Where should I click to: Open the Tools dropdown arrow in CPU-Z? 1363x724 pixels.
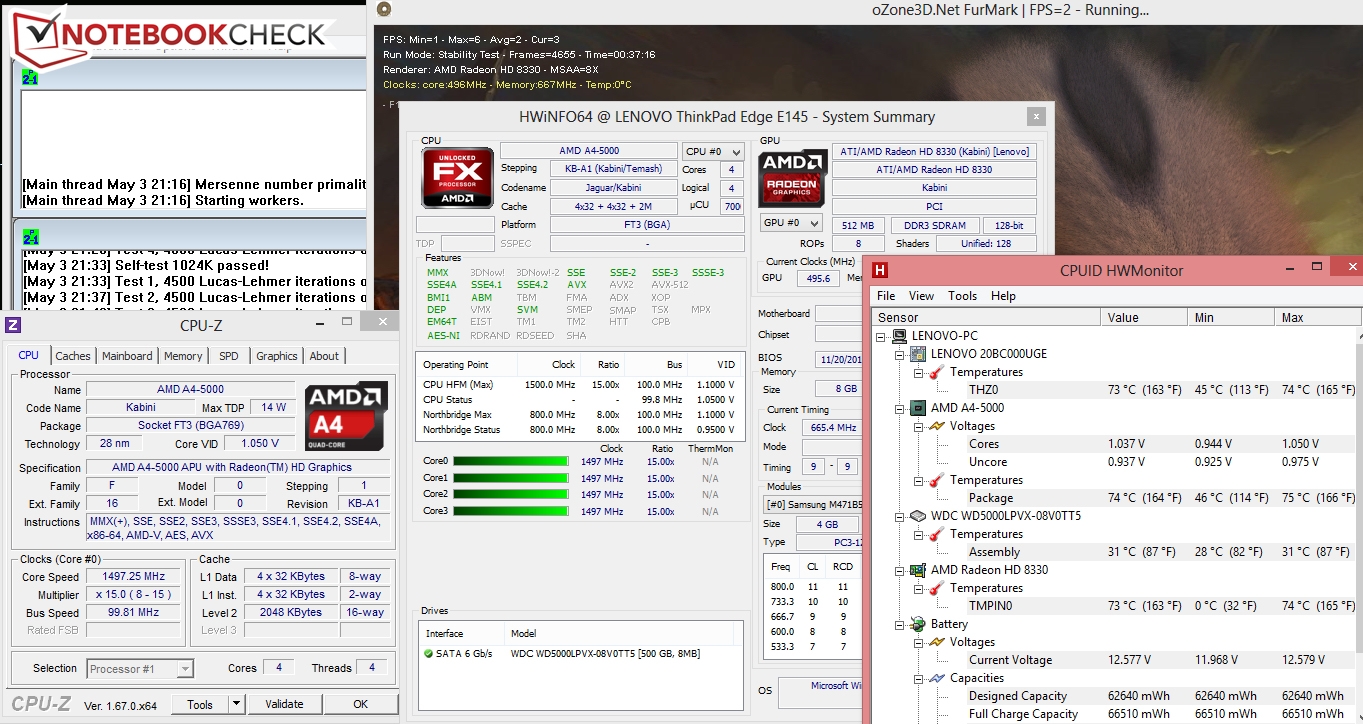237,704
